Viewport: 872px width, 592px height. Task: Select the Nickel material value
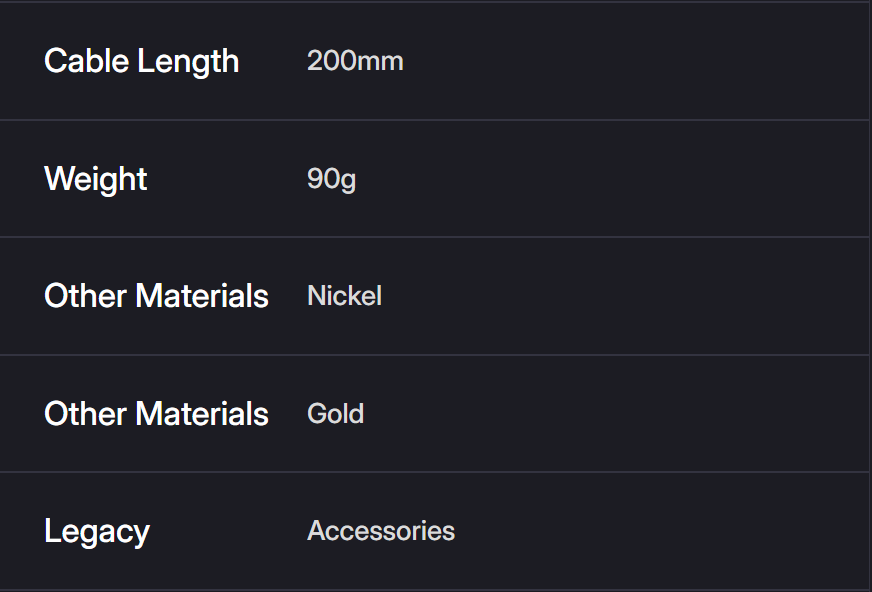click(x=344, y=296)
